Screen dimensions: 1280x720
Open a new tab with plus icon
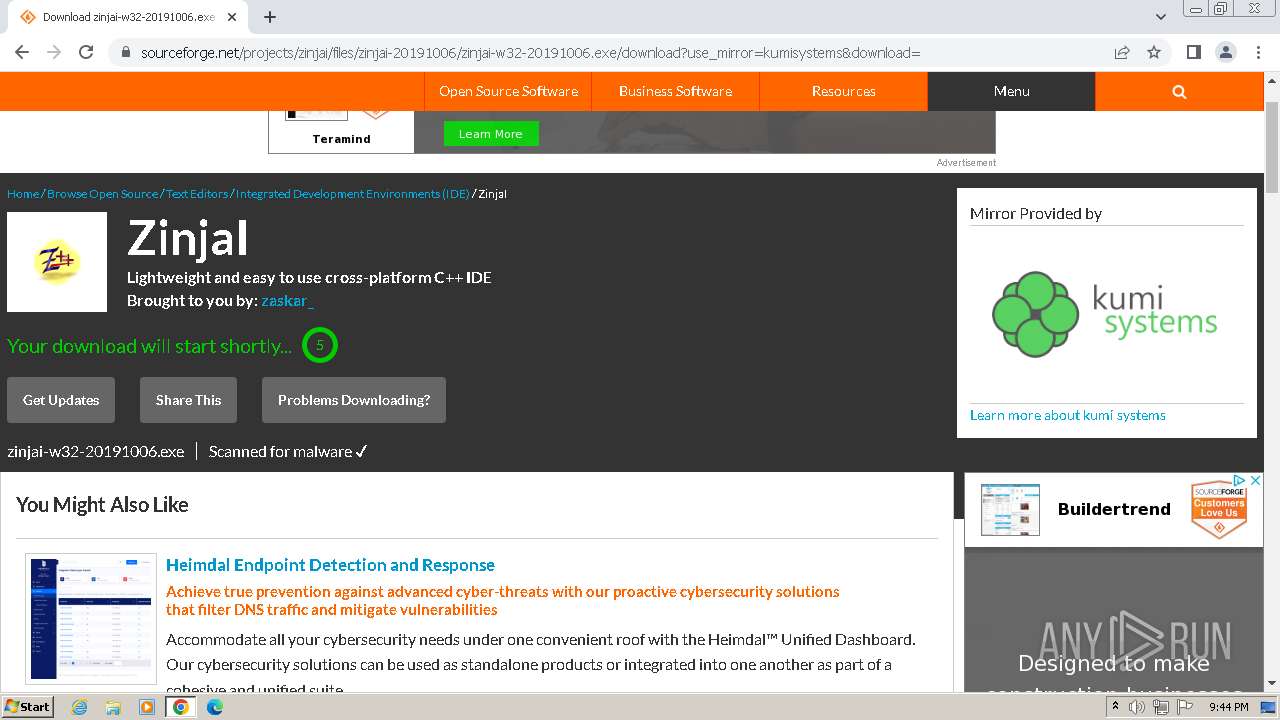[x=270, y=17]
